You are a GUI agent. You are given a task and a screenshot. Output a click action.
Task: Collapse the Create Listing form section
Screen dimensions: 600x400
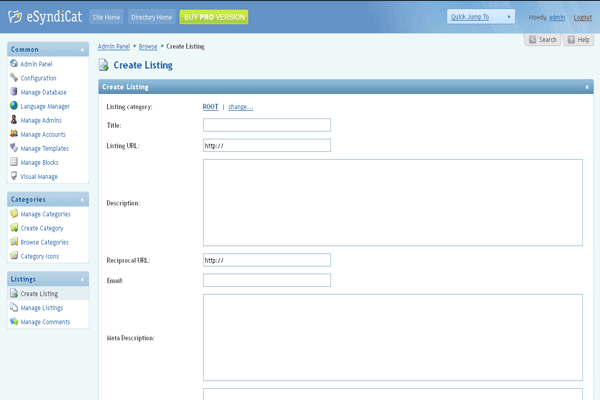pyautogui.click(x=587, y=87)
